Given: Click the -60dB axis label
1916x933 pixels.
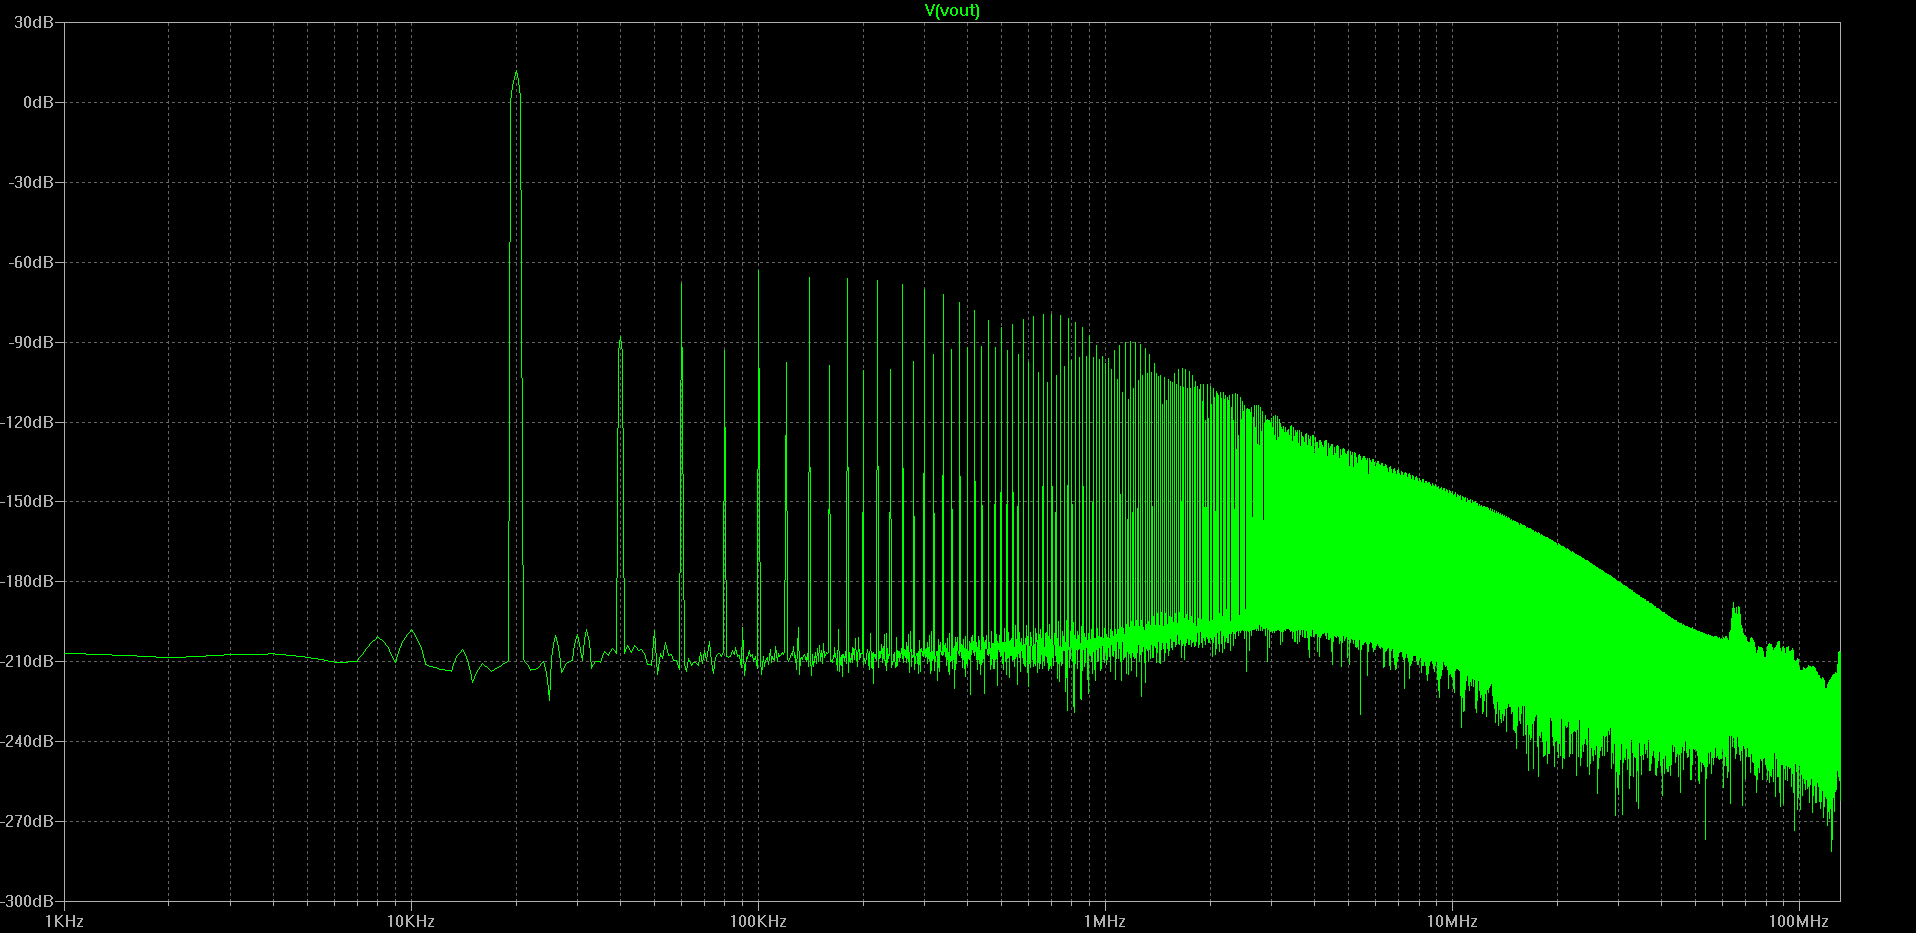Looking at the screenshot, I should [x=32, y=262].
